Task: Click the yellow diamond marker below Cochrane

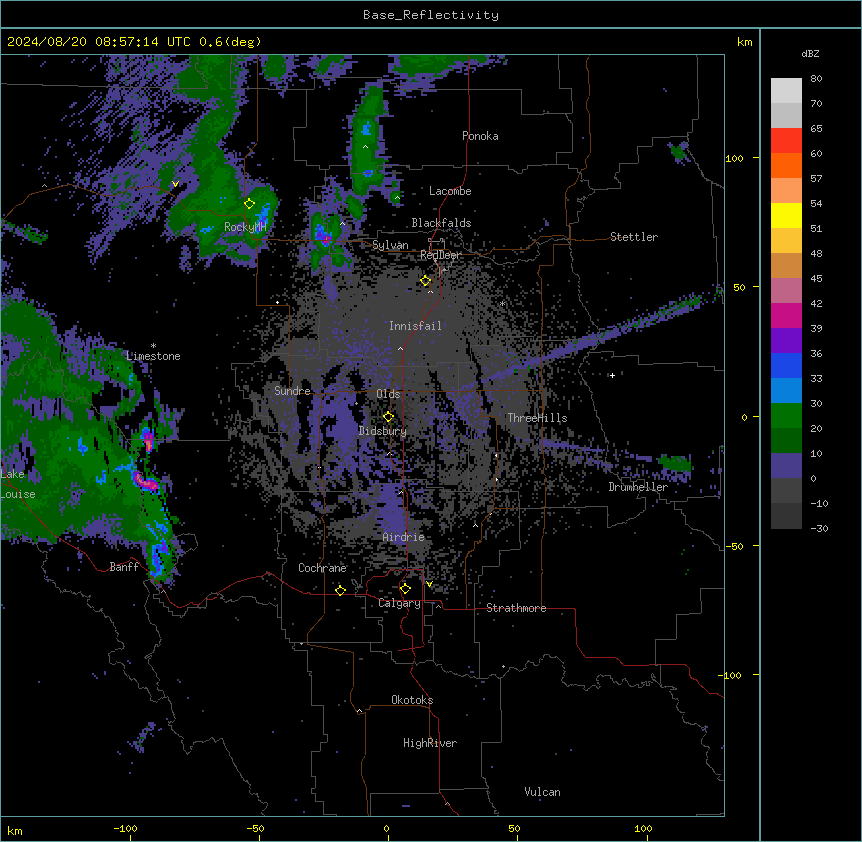Action: tap(340, 590)
